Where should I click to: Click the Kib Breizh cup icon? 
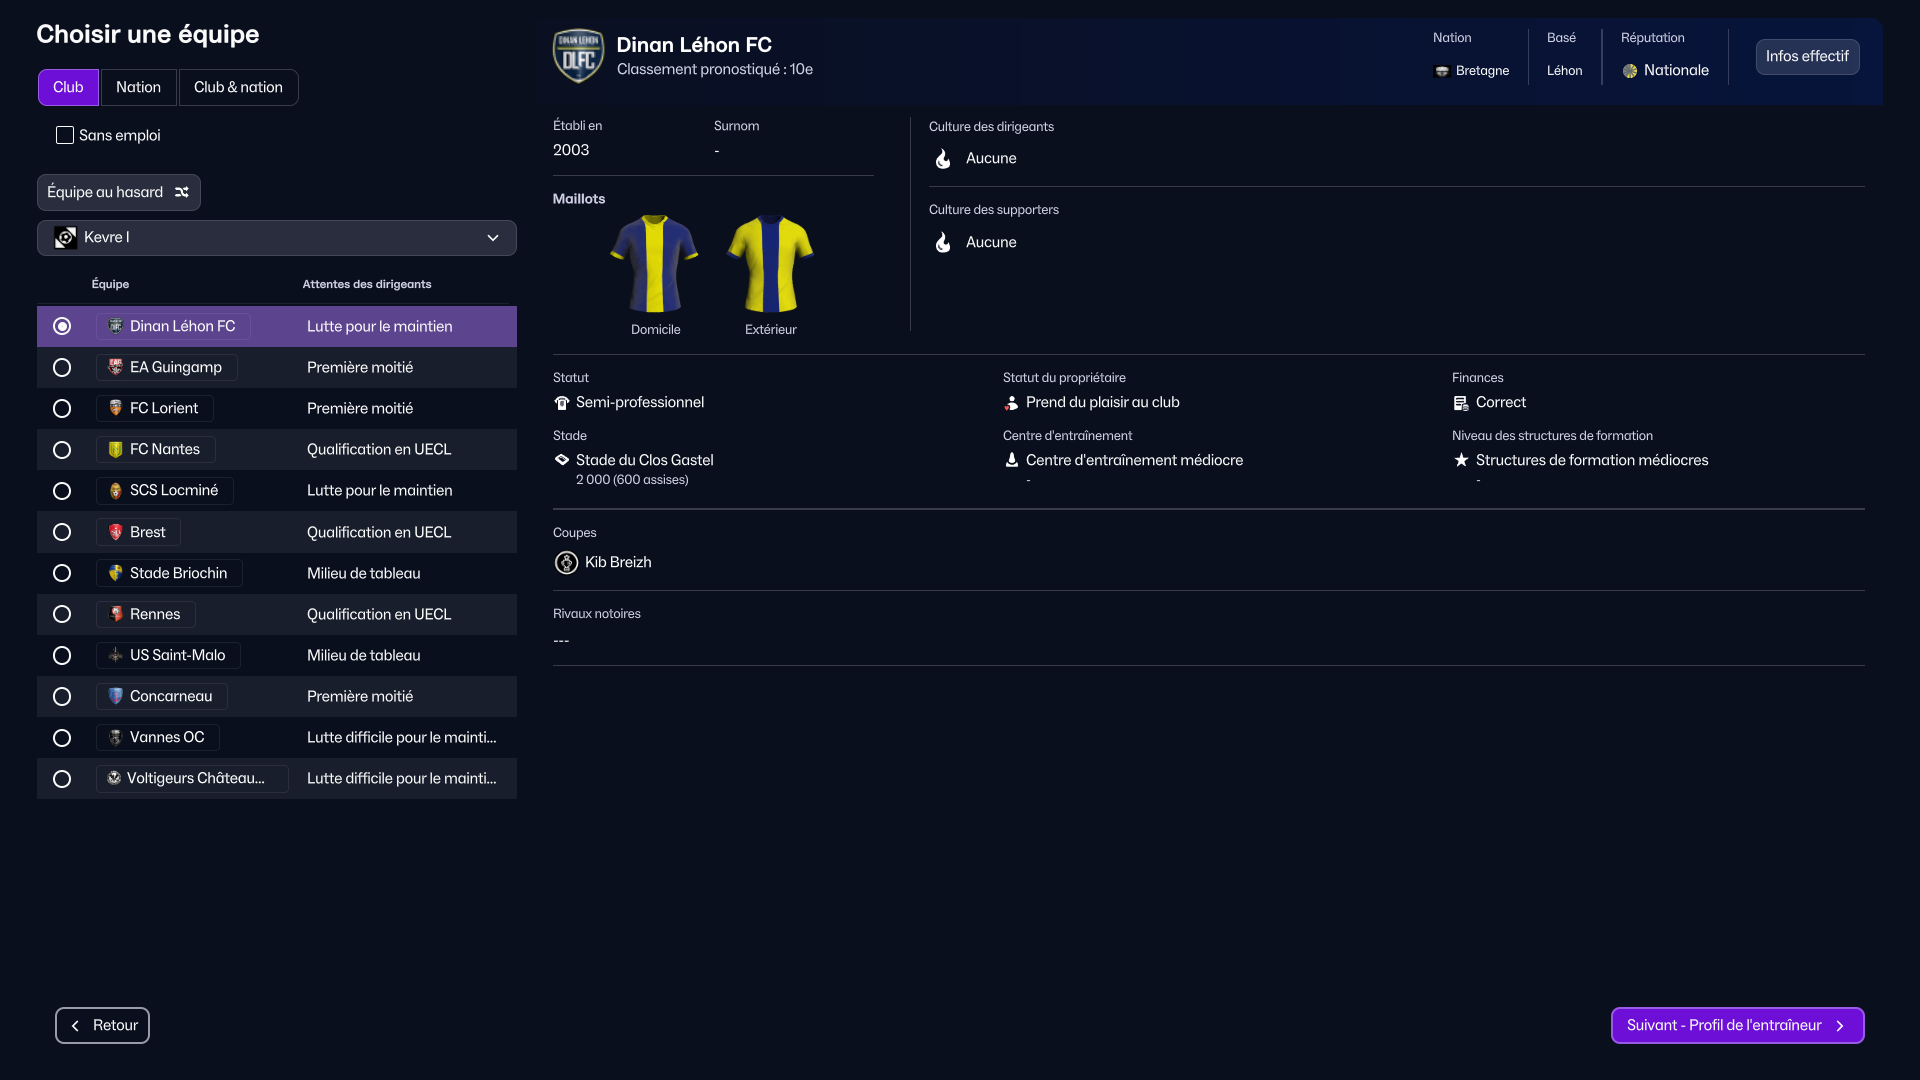[566, 563]
